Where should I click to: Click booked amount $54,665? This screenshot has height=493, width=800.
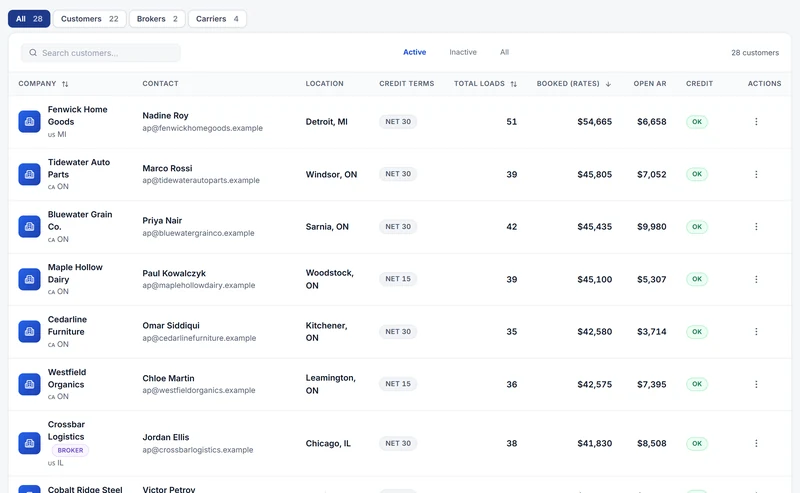click(x=594, y=122)
